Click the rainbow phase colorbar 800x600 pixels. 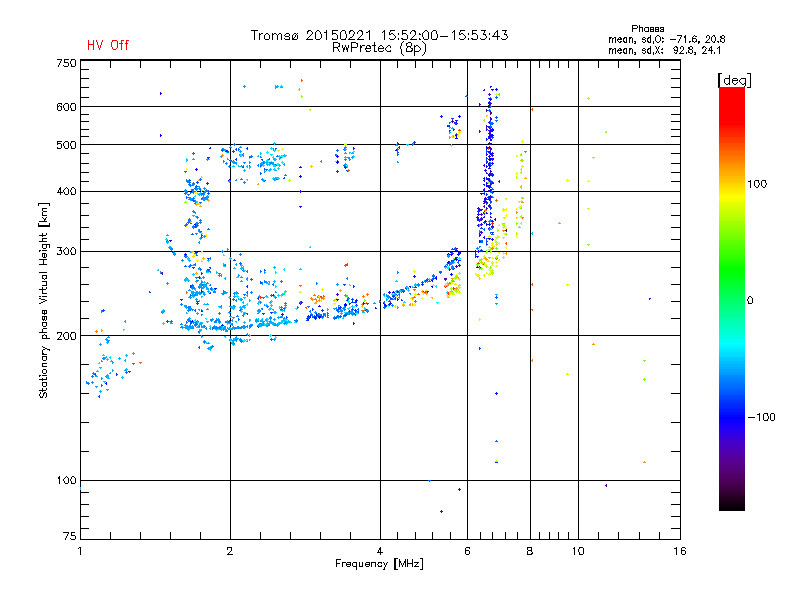point(732,299)
